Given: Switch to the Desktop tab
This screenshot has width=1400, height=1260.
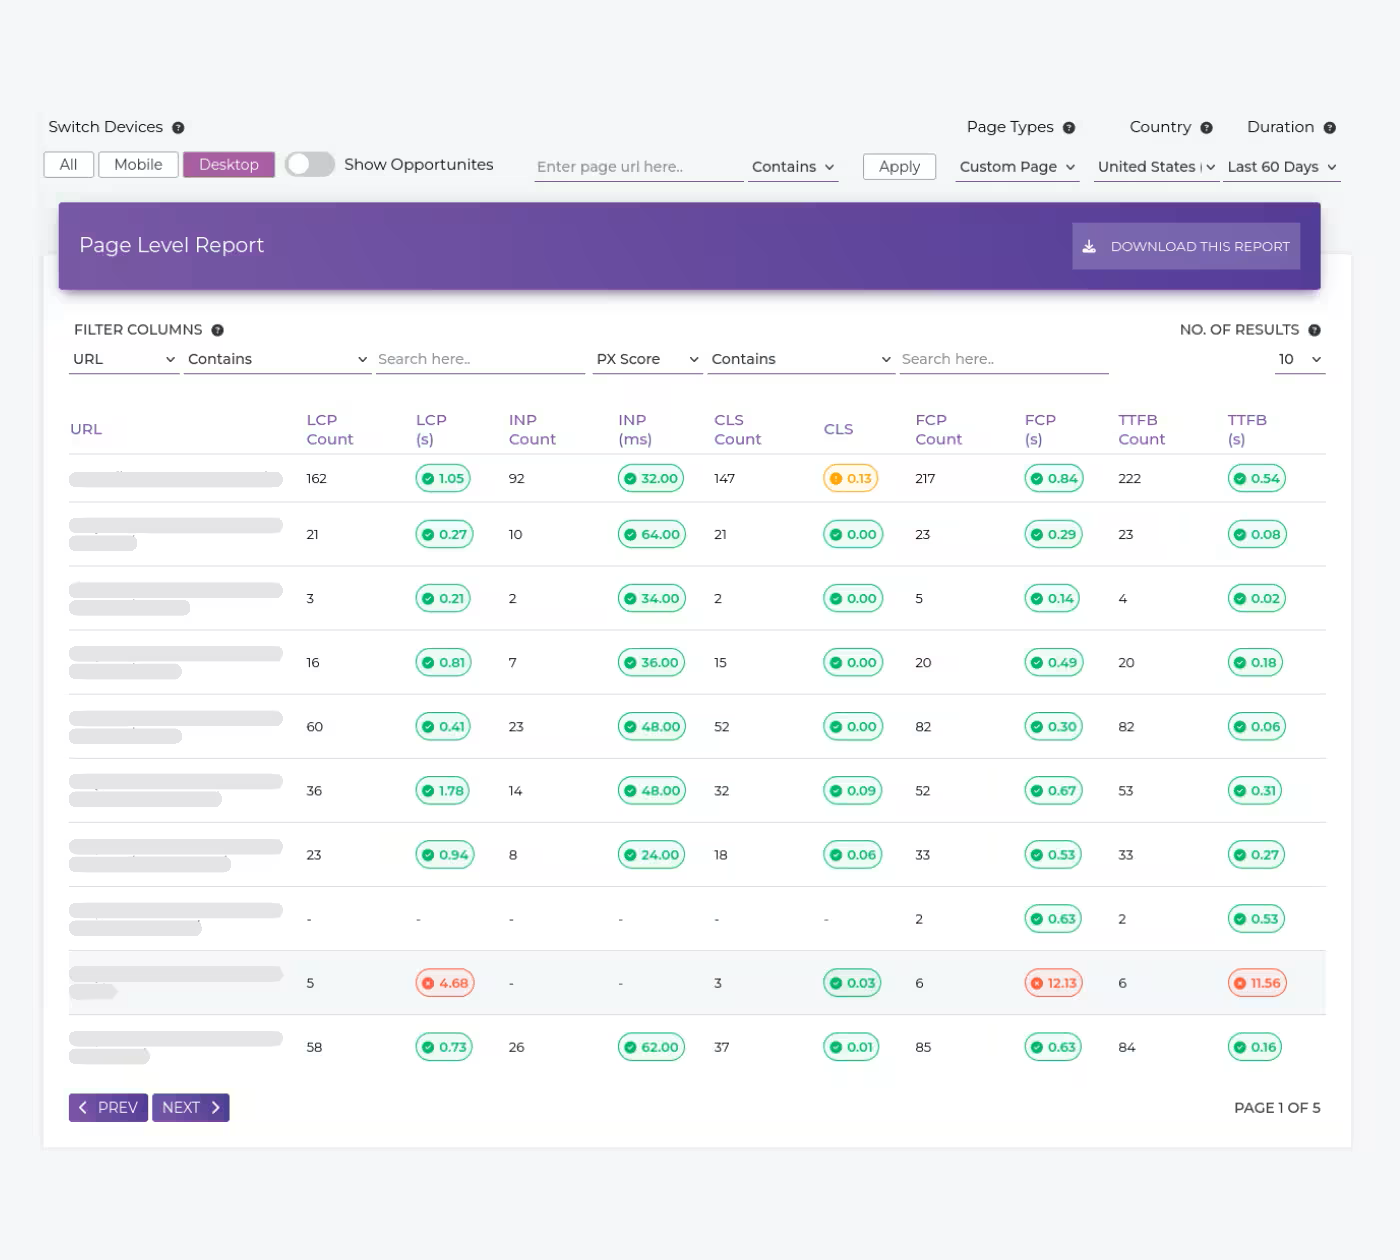Looking at the screenshot, I should [x=228, y=164].
